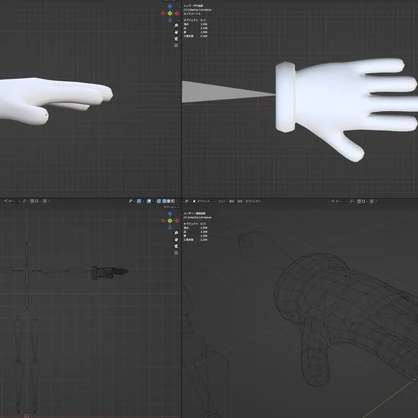This screenshot has height=418, width=418.
Task: Click the blue Z axis atop the bottom-left gizmo
Action: click(170, 214)
